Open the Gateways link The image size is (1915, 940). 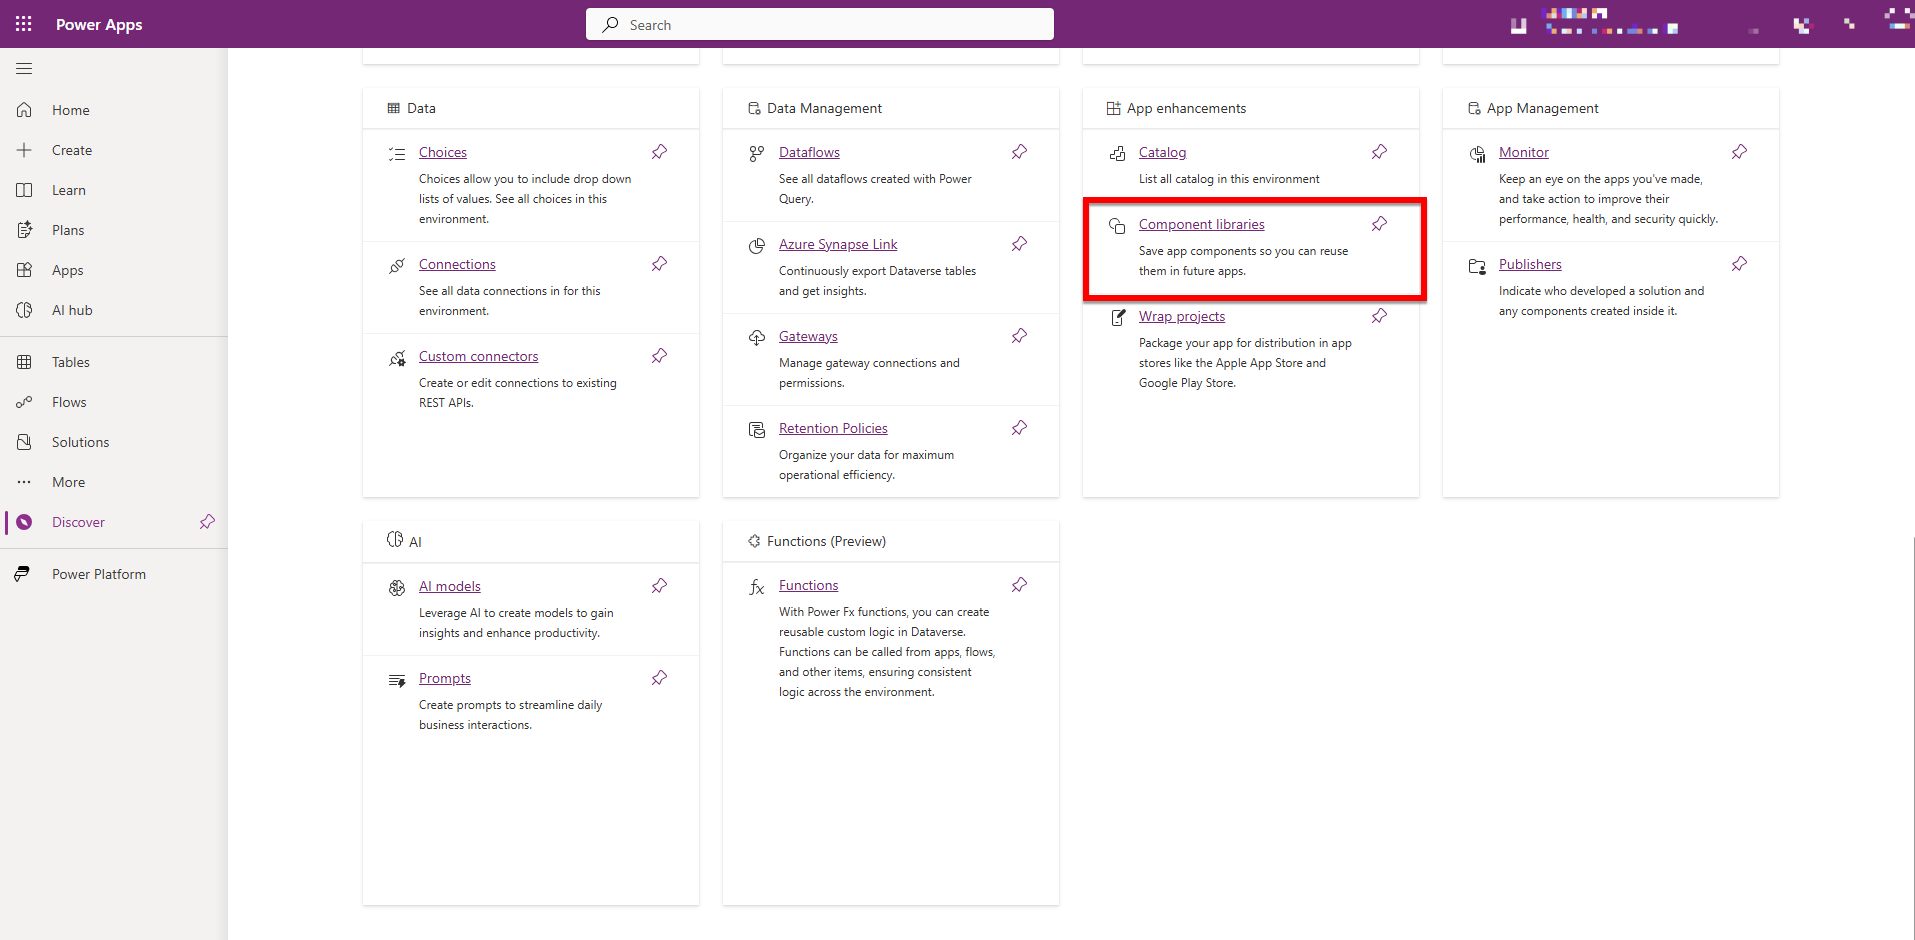tap(808, 336)
